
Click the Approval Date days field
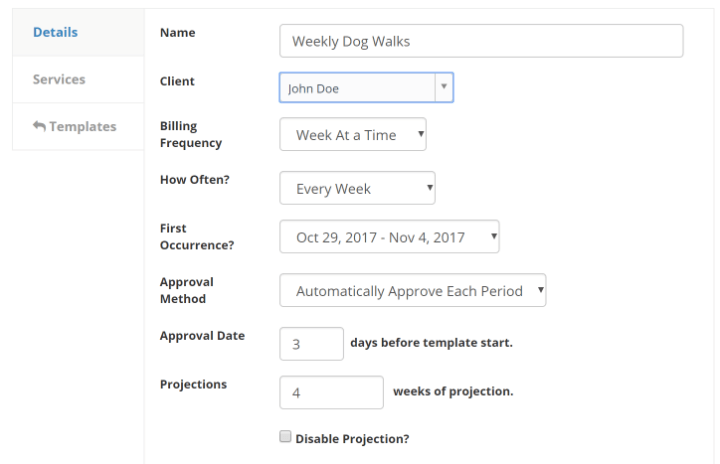311,344
